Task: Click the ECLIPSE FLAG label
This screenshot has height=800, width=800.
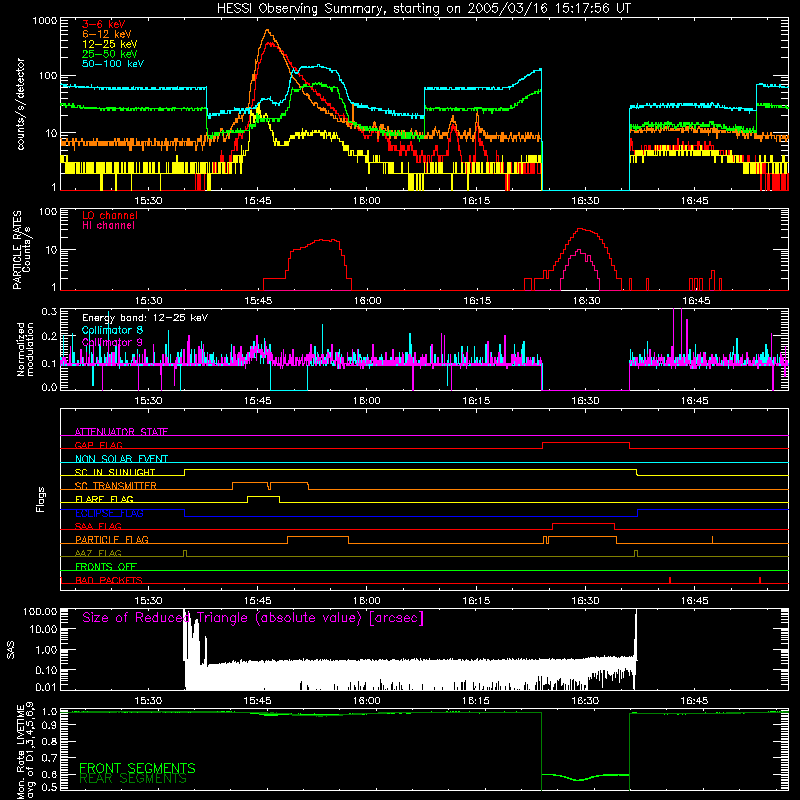Action: point(109,513)
